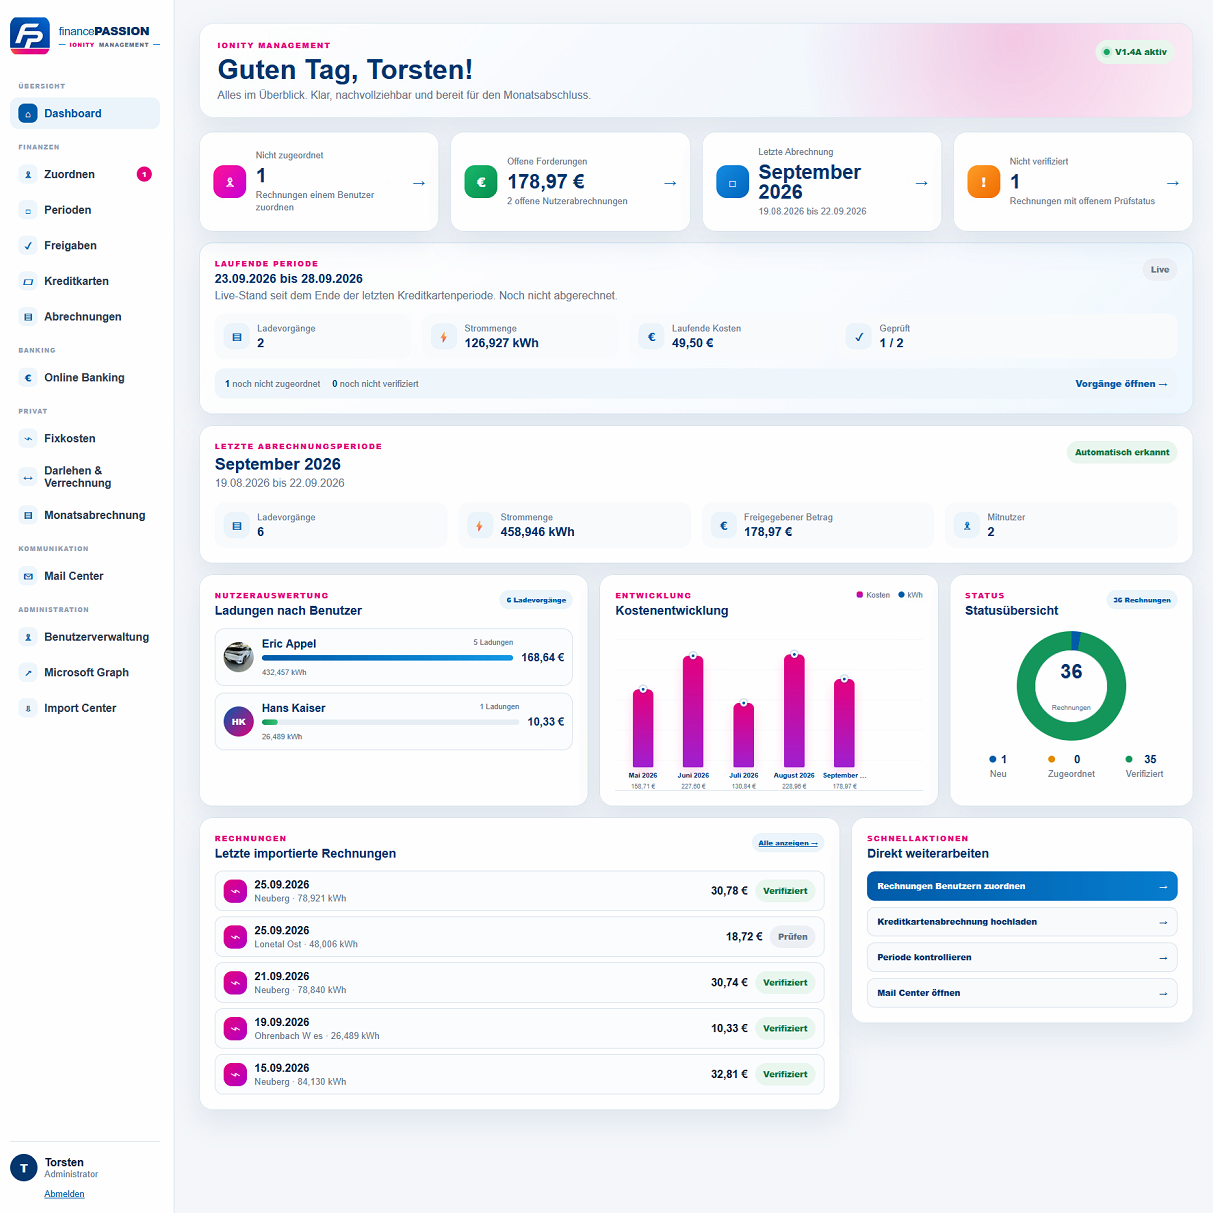Click Eric Appel's profile photo
Screen dimensions: 1213x1213
238,657
